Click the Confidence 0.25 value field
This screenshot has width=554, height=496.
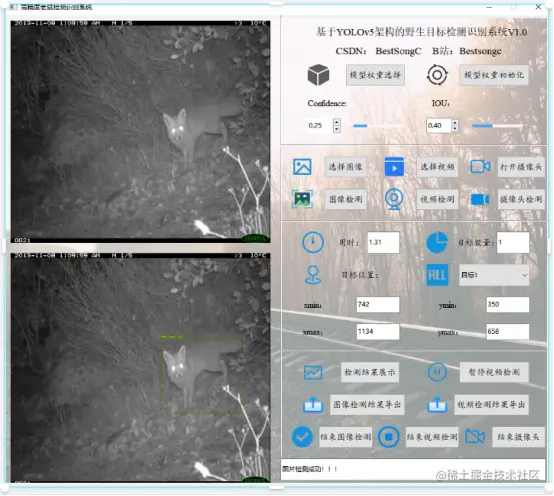320,126
